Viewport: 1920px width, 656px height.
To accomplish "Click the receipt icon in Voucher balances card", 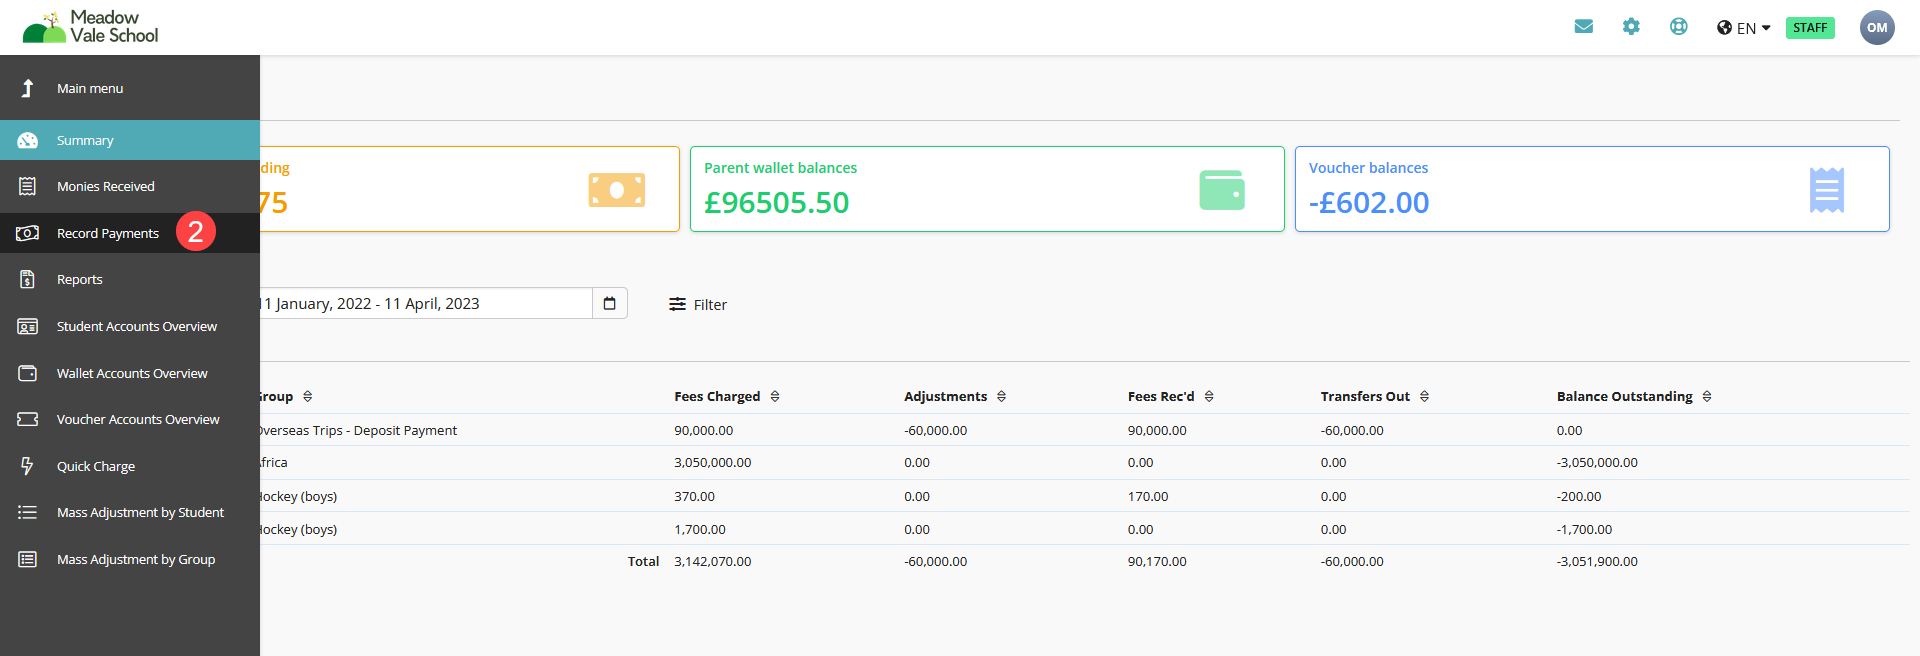I will coord(1826,190).
